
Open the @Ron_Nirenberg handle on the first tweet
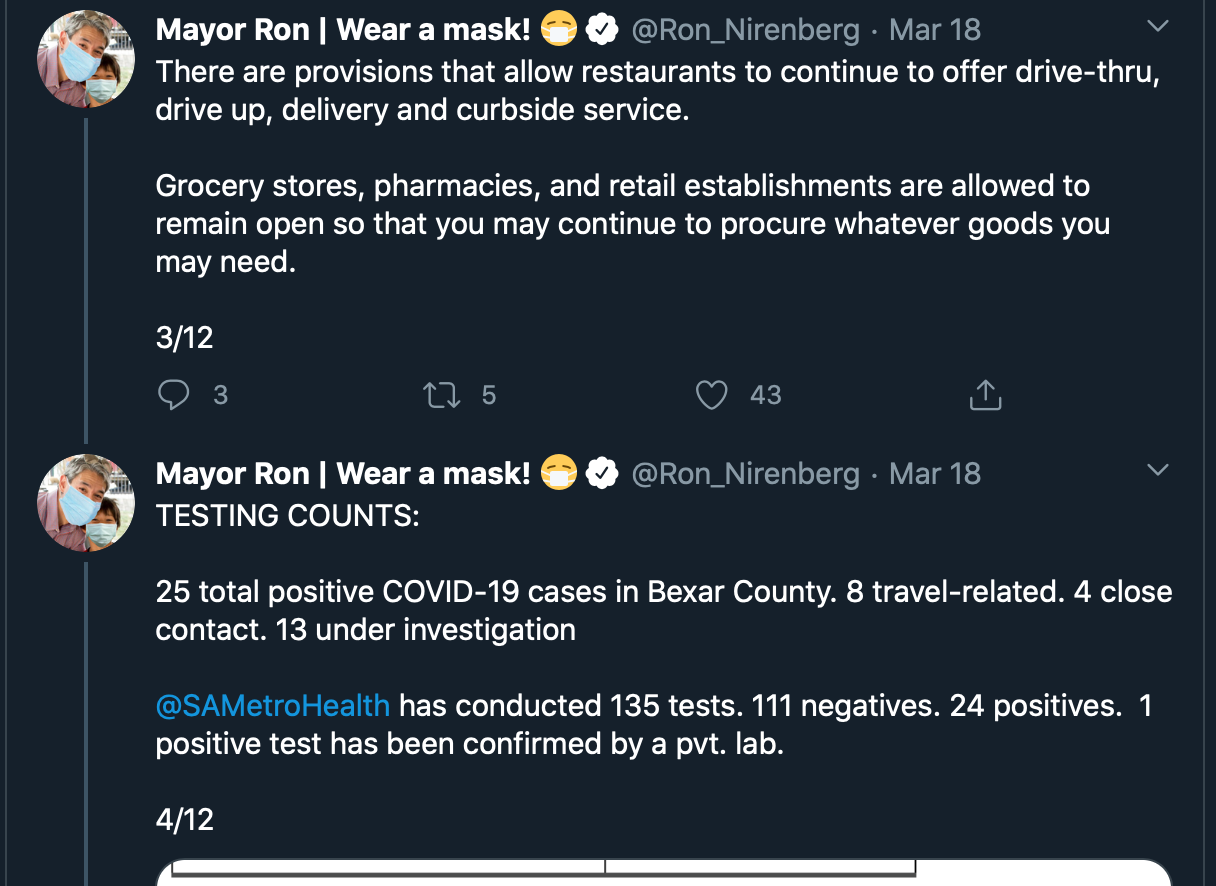[745, 30]
